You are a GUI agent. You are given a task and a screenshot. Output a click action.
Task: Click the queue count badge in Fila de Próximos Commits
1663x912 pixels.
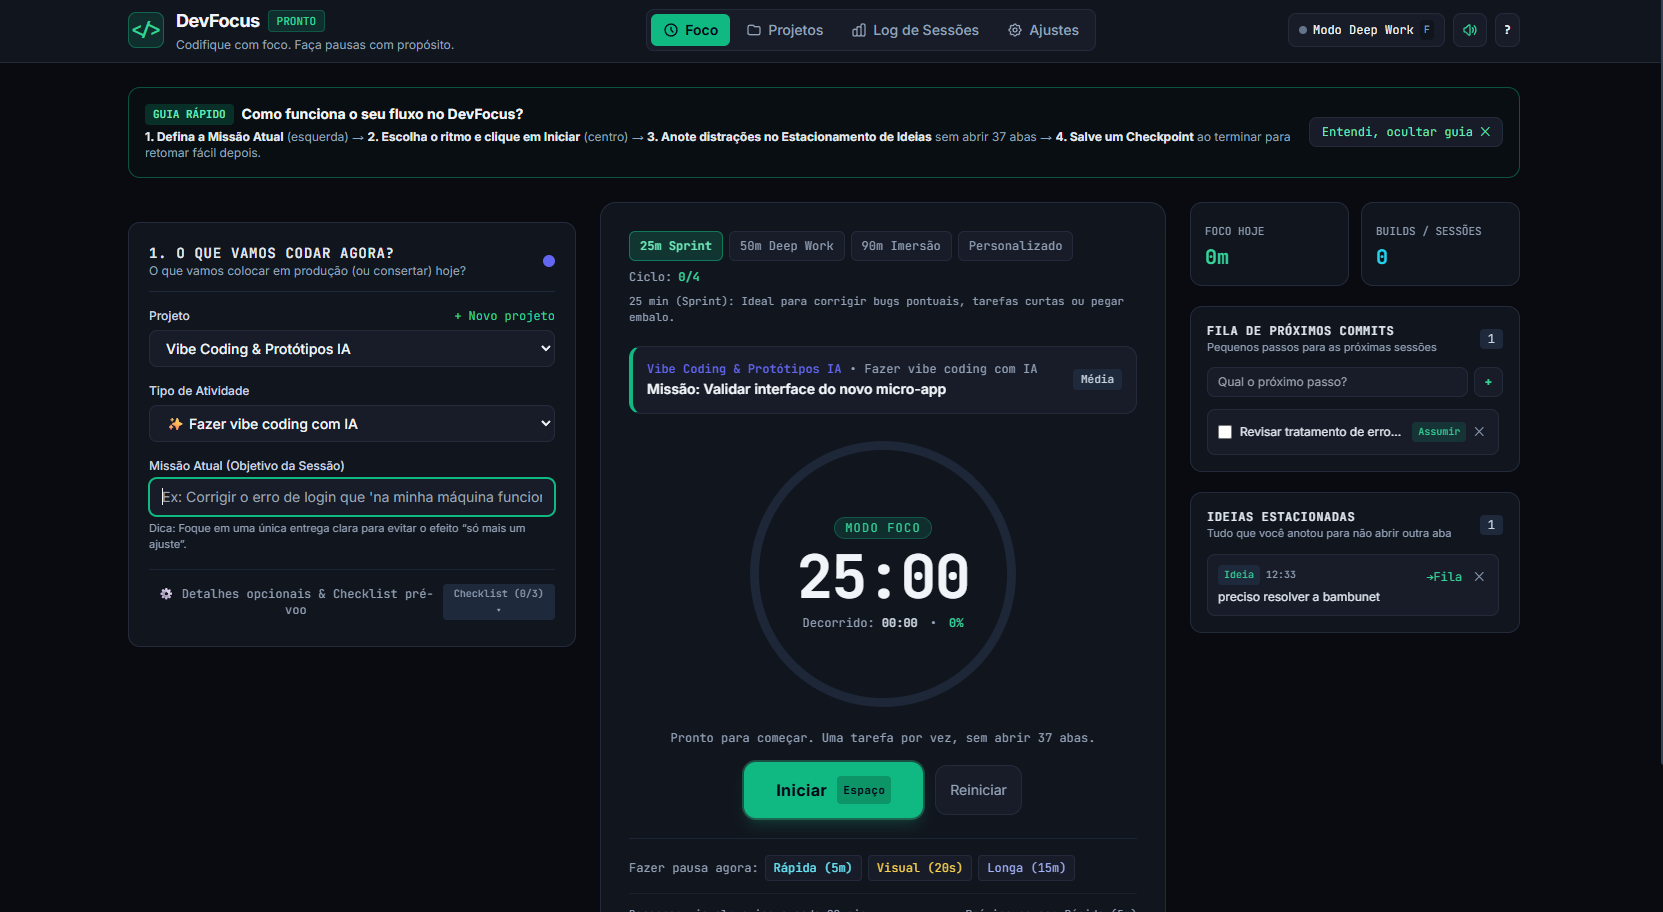pos(1491,339)
